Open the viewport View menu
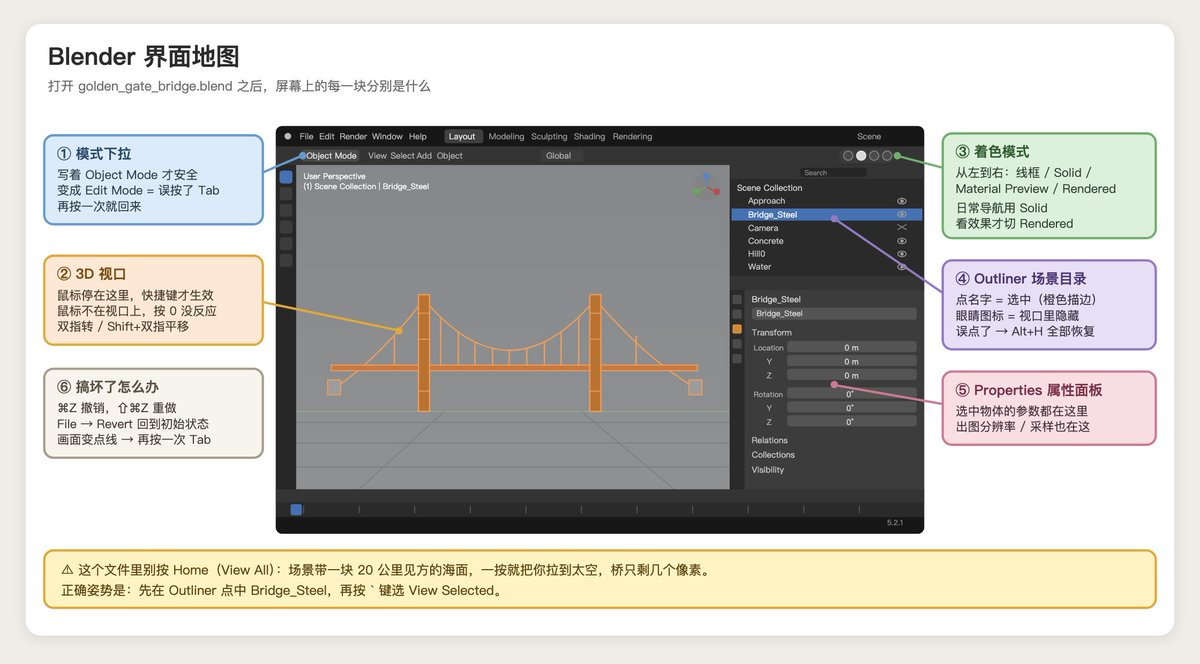Screen dimensions: 1200x664 pyautogui.click(x=377, y=156)
